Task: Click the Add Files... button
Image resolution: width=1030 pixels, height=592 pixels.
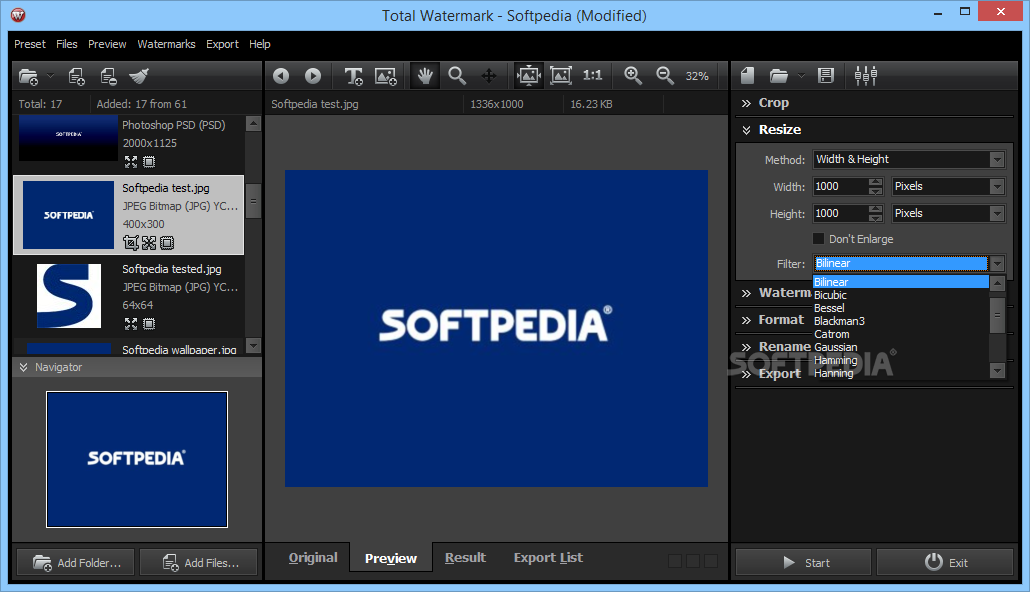Action: (x=199, y=562)
